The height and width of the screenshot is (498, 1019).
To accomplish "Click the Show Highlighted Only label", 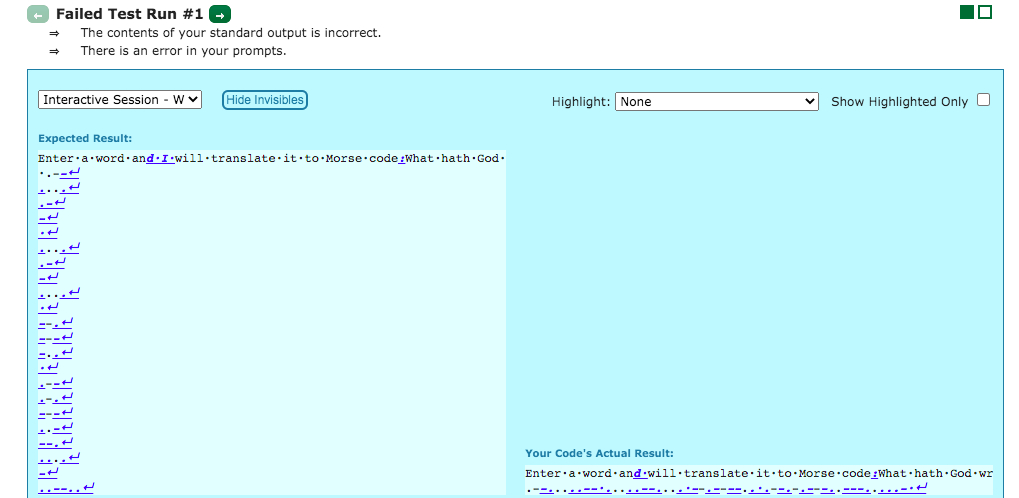I will coord(899,101).
